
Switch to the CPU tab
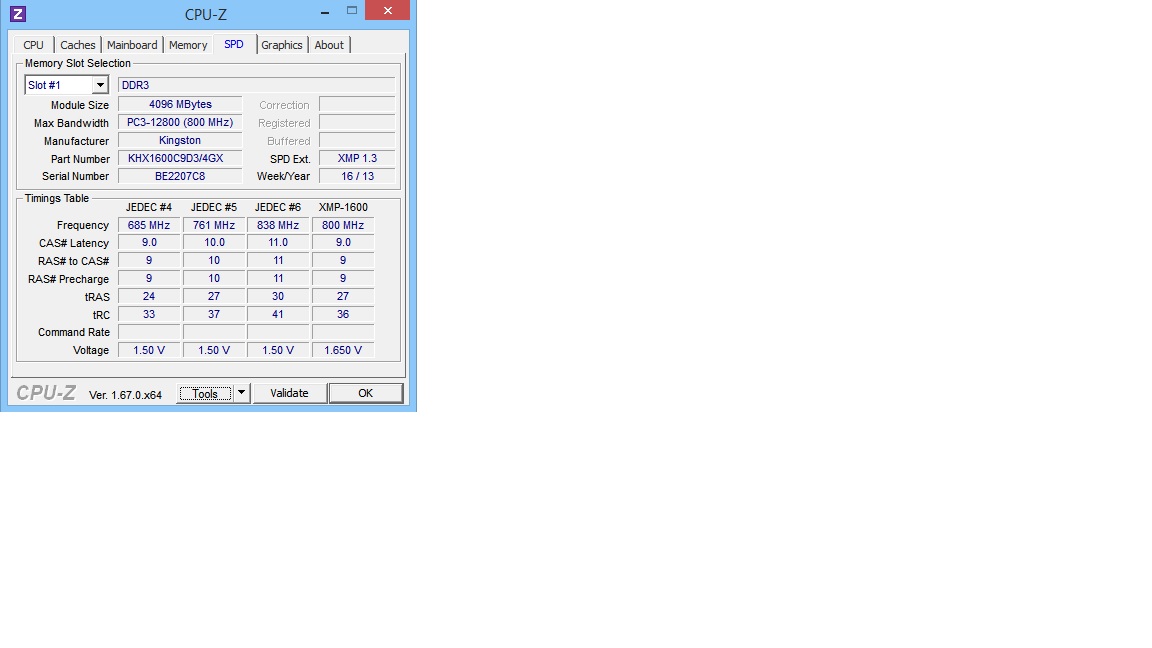[33, 45]
